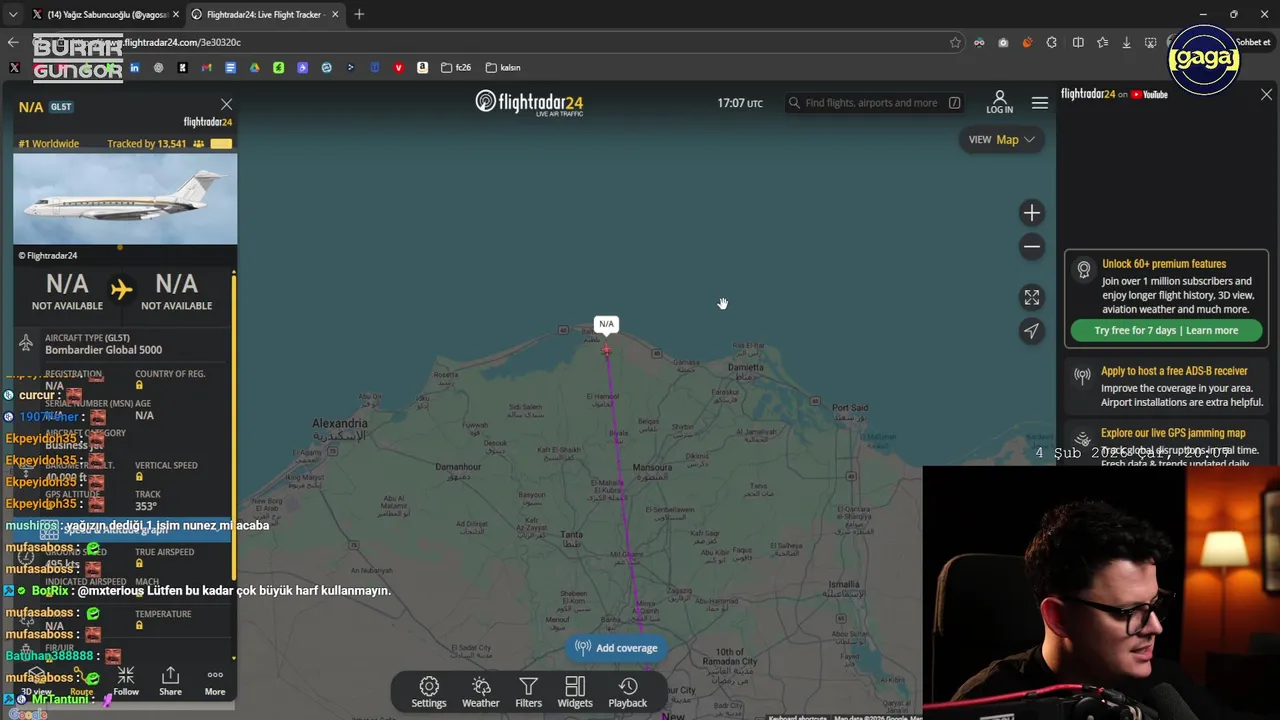Open the X bookmark in bookmarks bar
This screenshot has height=720, width=1280.
pos(14,68)
